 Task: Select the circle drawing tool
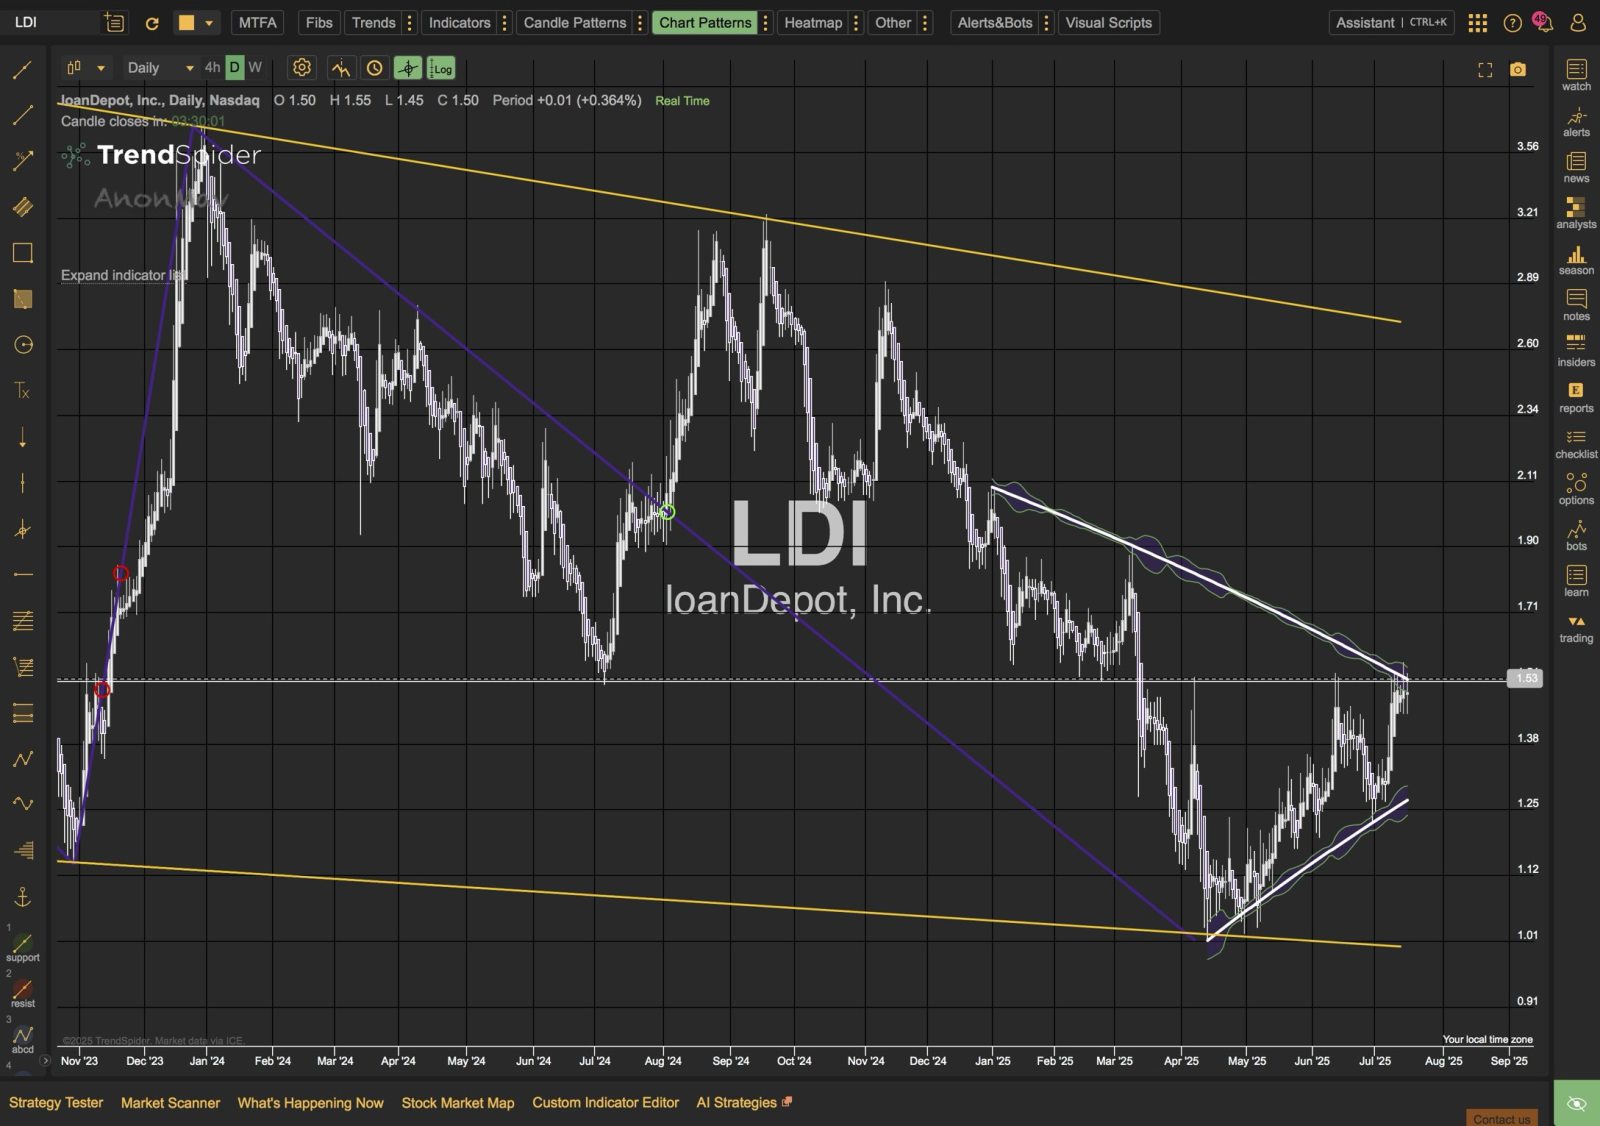pos(22,345)
